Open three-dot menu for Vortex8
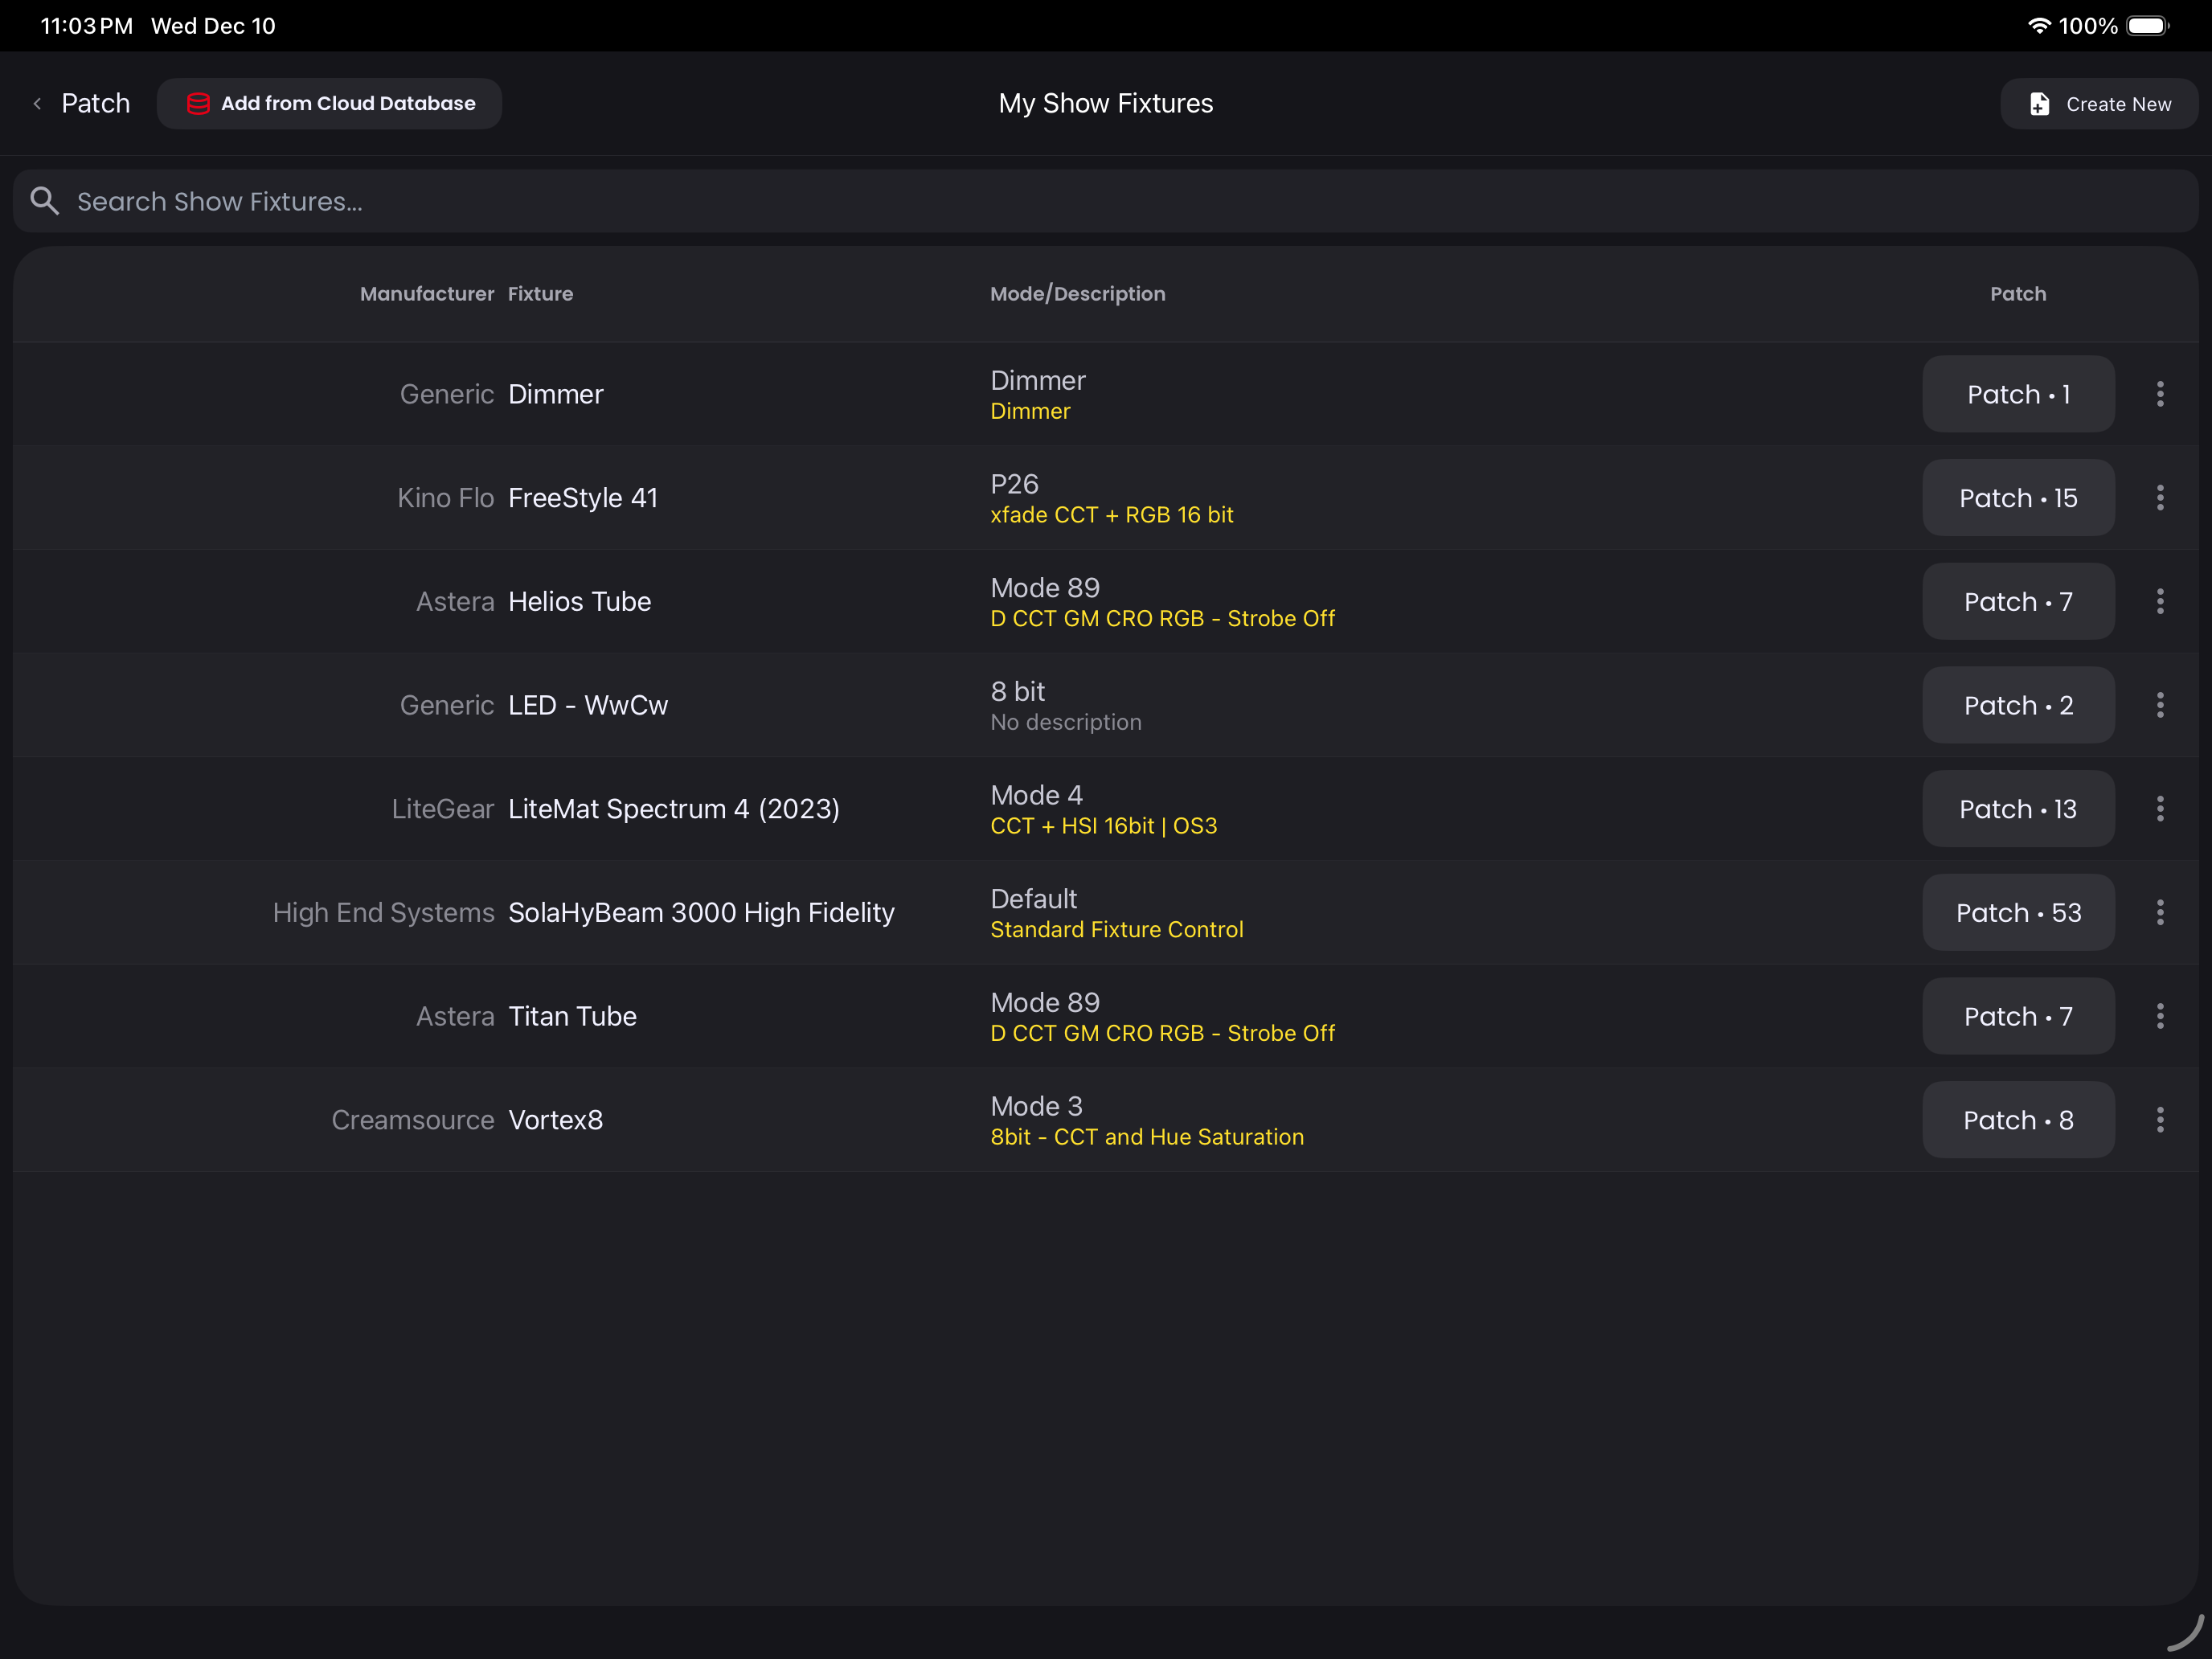 pos(2160,1120)
